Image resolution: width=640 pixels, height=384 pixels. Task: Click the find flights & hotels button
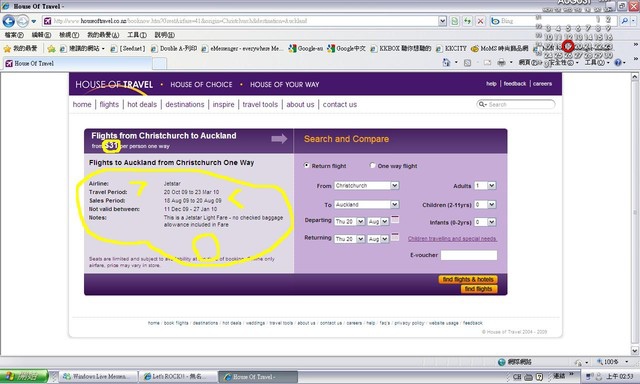(468, 279)
